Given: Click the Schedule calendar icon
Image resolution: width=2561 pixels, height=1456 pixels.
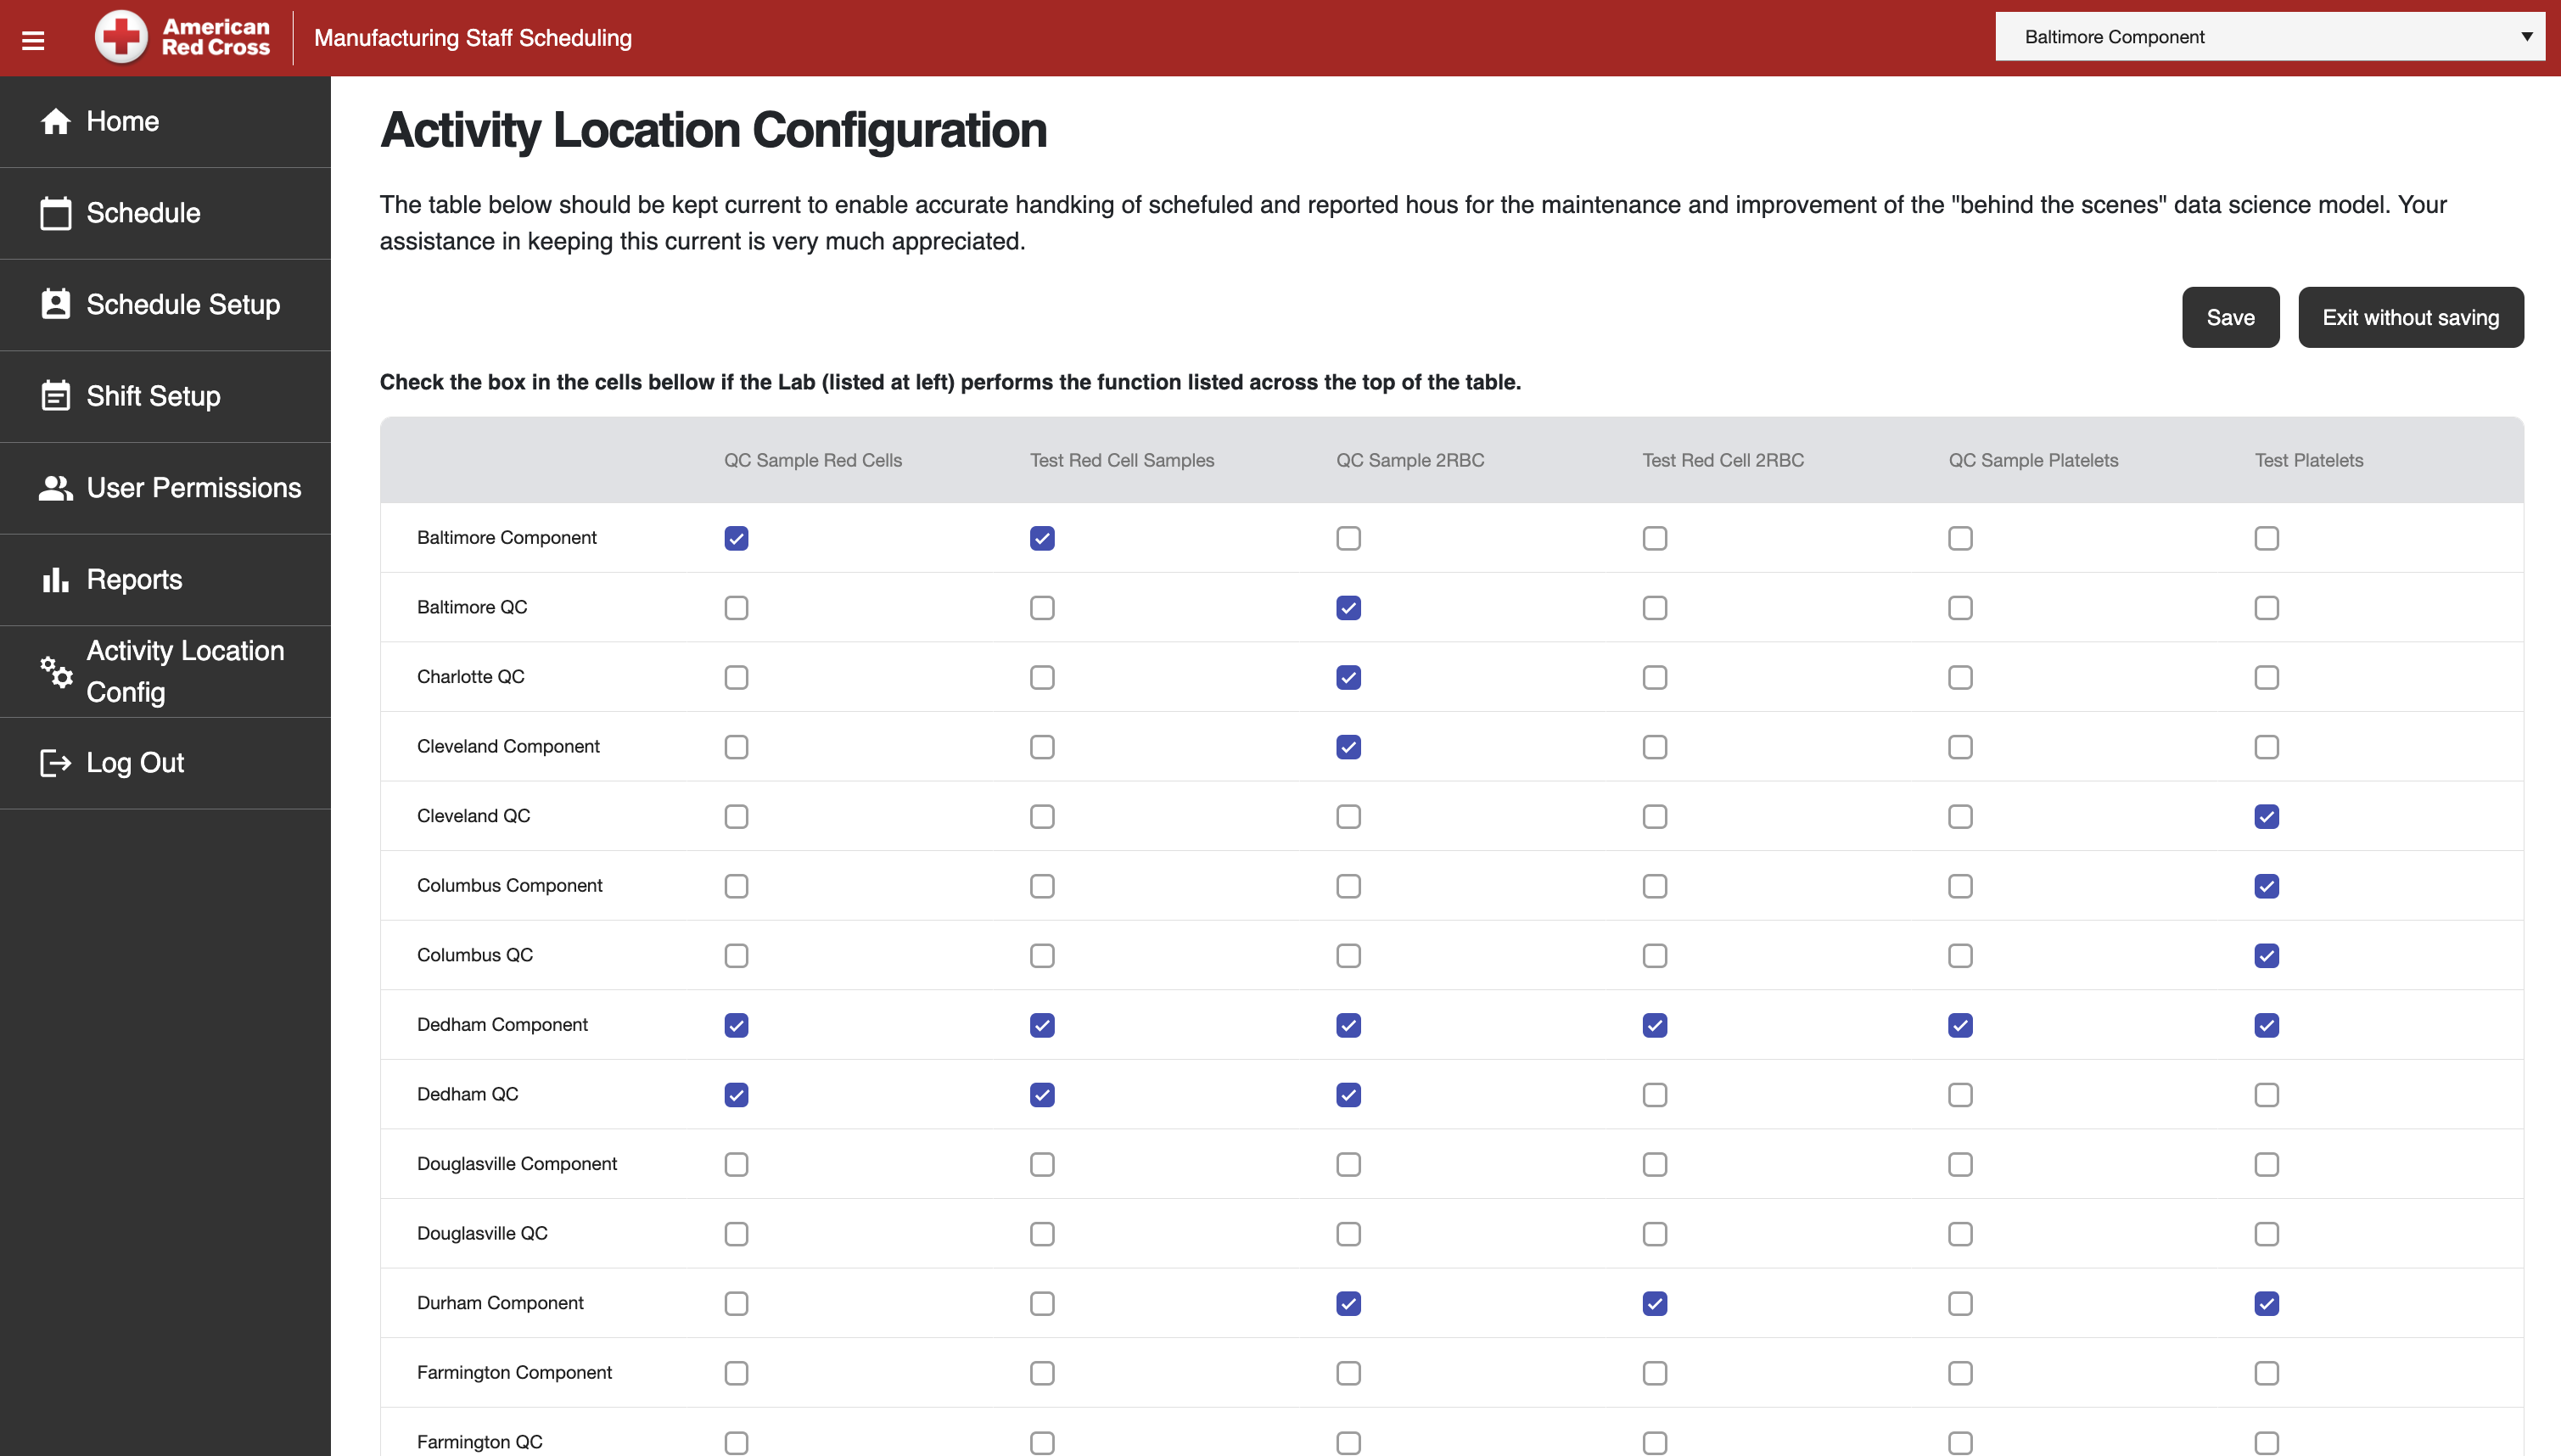Looking at the screenshot, I should coord(56,213).
